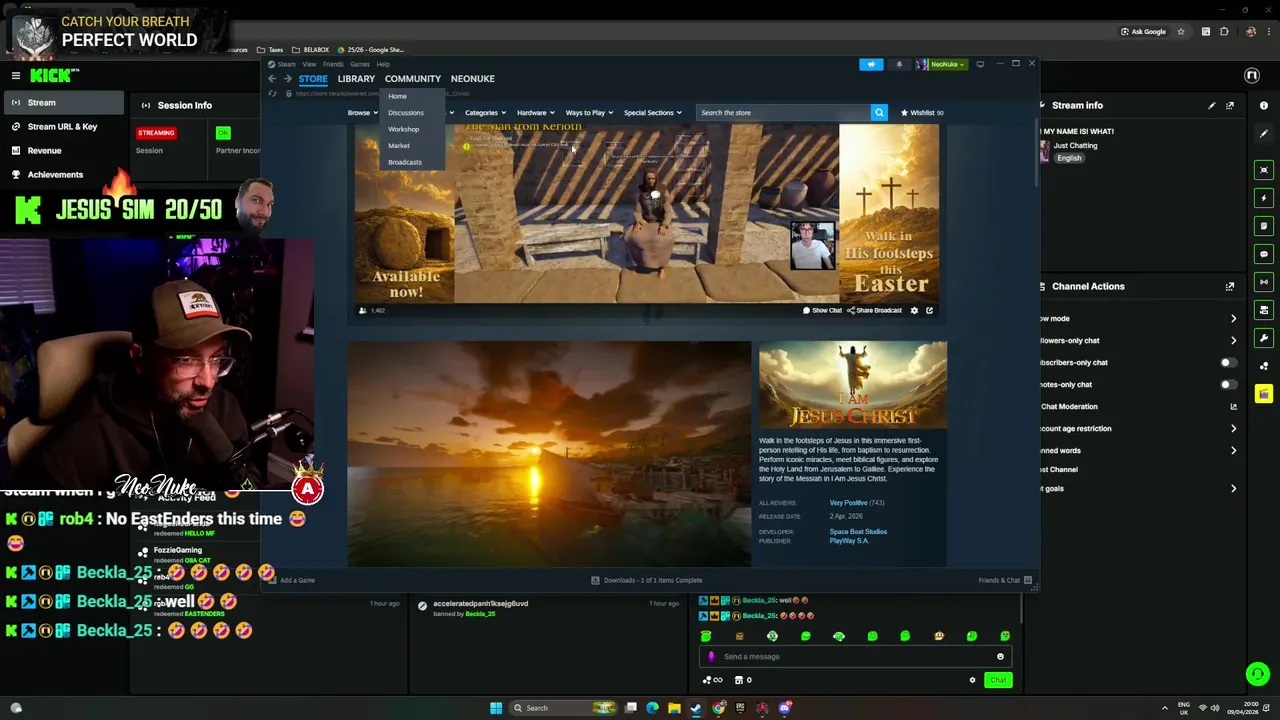The width and height of the screenshot is (1280, 720).
Task: Select Workshop in Community menu
Action: point(404,129)
